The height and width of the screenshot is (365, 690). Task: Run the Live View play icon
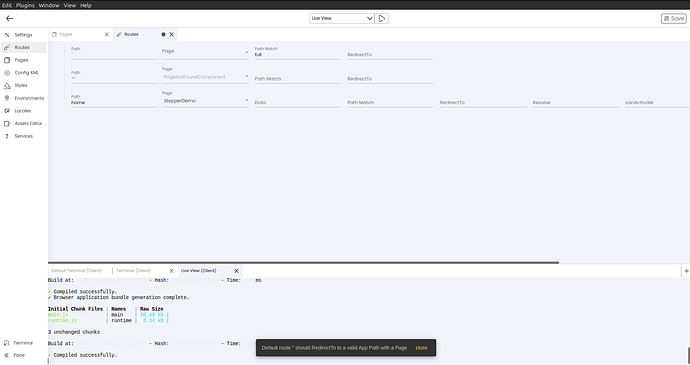pyautogui.click(x=382, y=18)
